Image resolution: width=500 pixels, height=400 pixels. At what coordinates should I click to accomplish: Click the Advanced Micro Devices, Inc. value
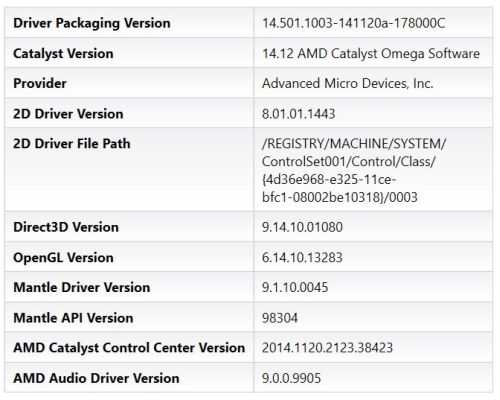(347, 83)
